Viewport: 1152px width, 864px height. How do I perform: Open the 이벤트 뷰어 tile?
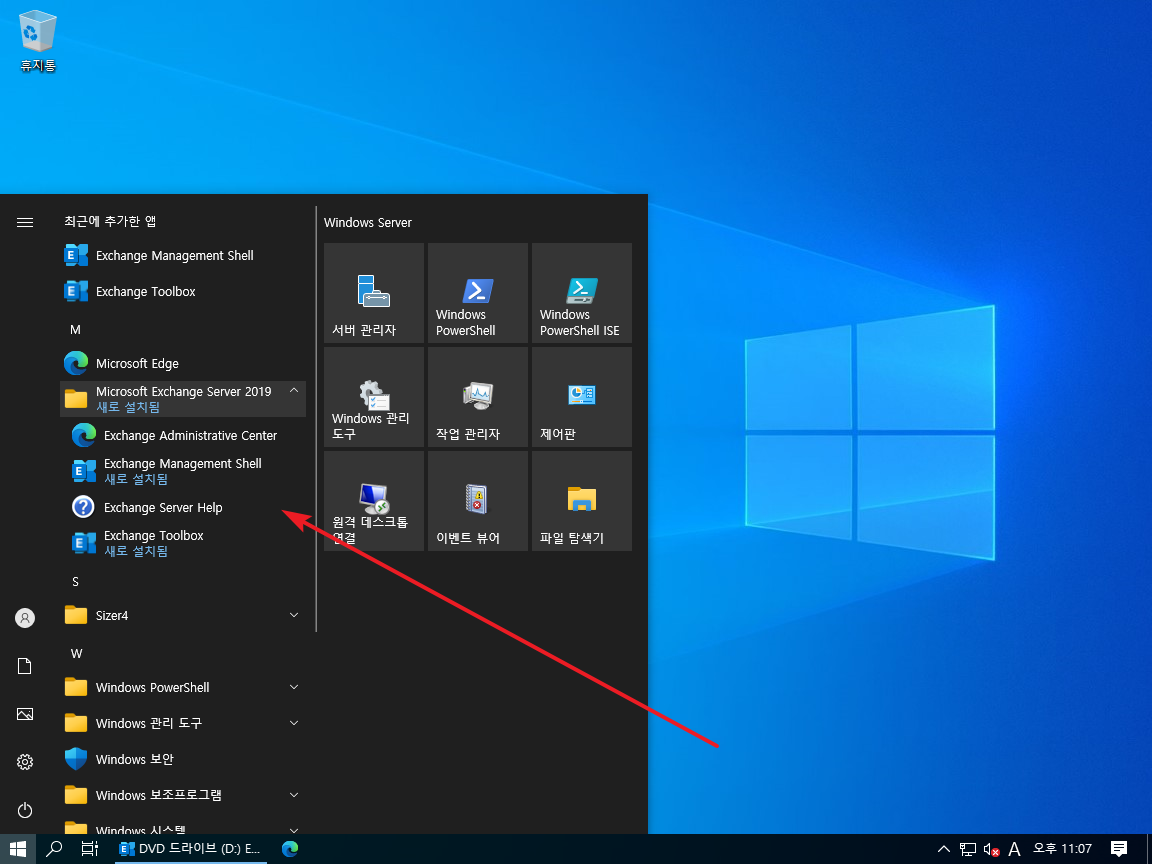tap(478, 501)
